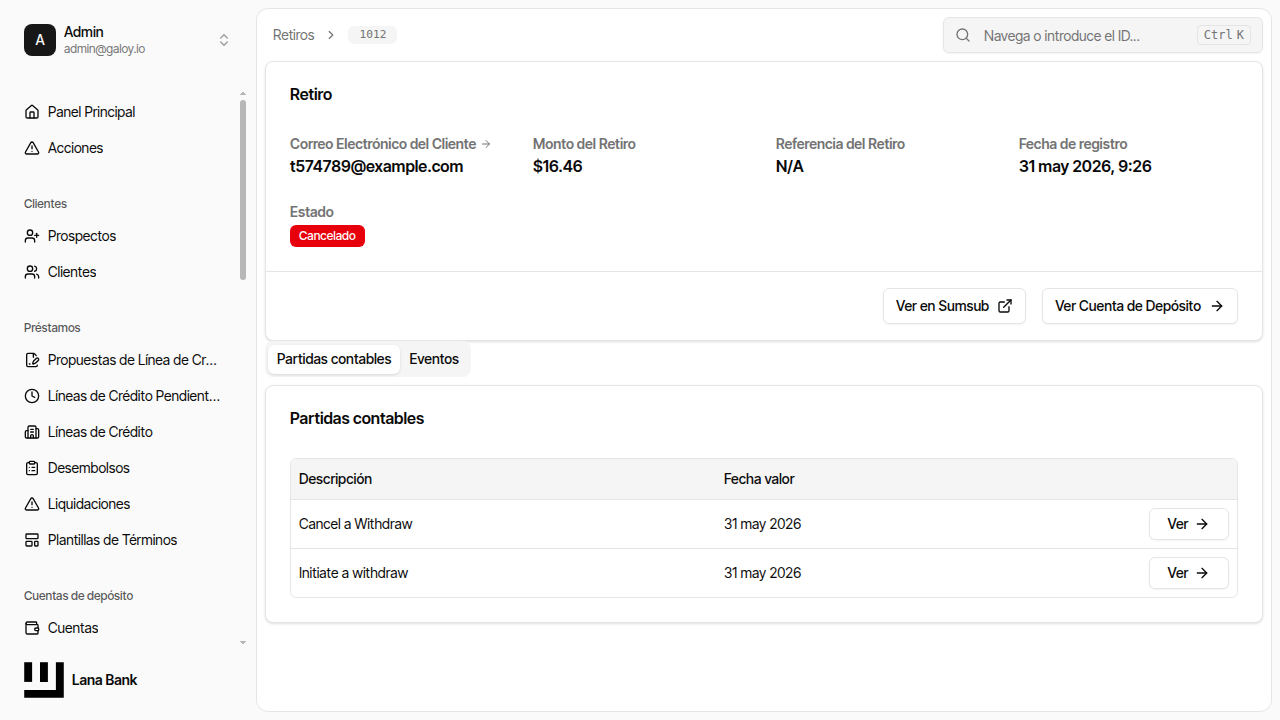Click the Cancel a Withdraw description text
The height and width of the screenshot is (720, 1280).
coord(355,524)
